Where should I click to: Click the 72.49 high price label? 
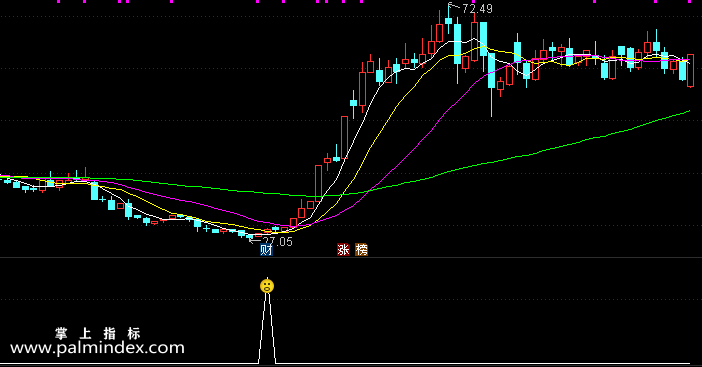[x=477, y=9]
